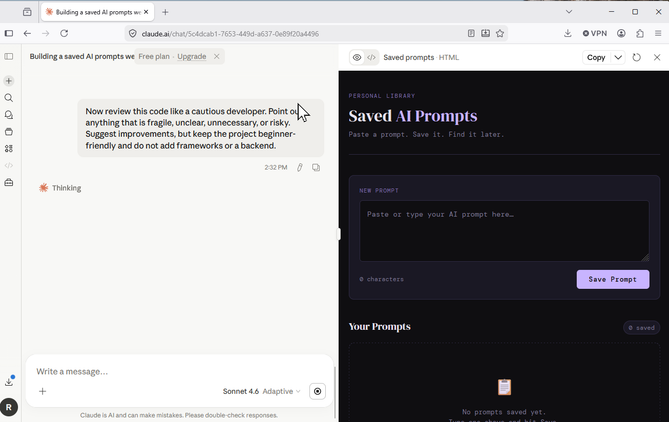The height and width of the screenshot is (422, 669).
Task: Click the chat title Building a saved AI prompts
Action: [82, 56]
